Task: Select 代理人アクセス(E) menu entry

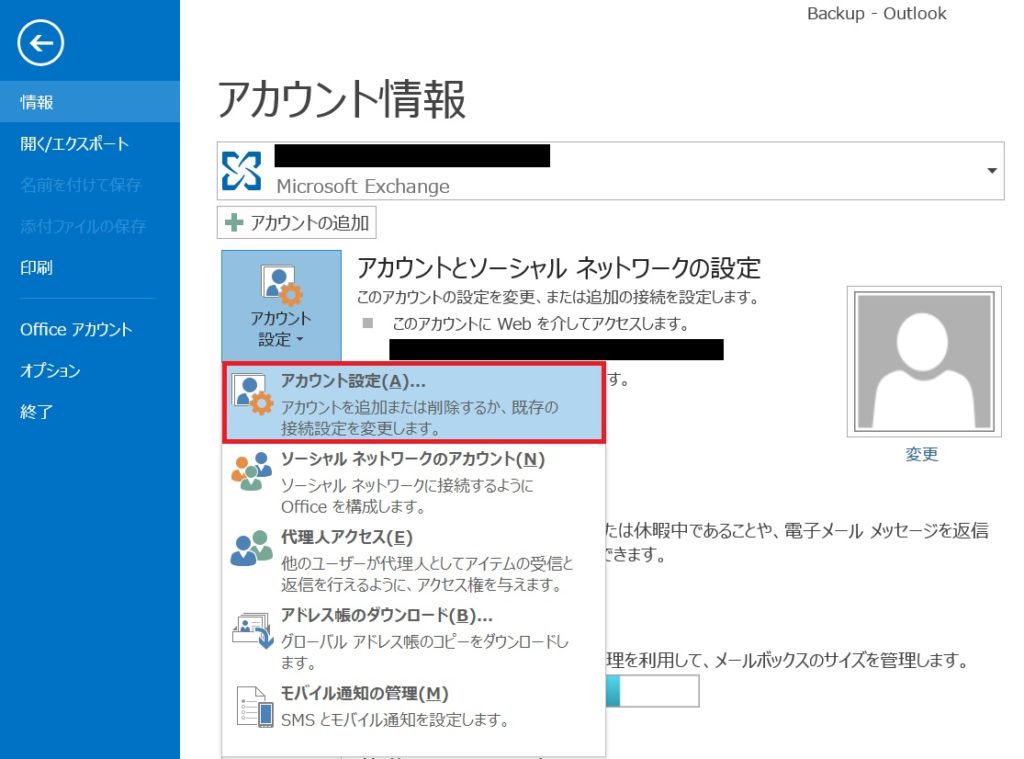Action: pos(414,560)
